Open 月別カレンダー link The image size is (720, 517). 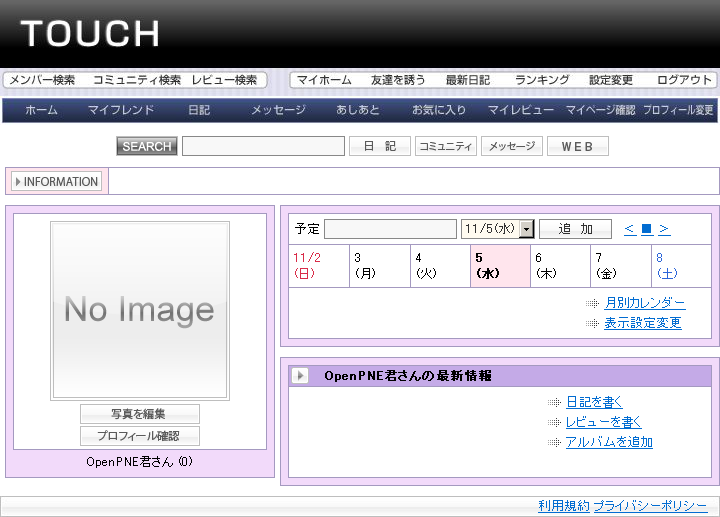coord(645,303)
